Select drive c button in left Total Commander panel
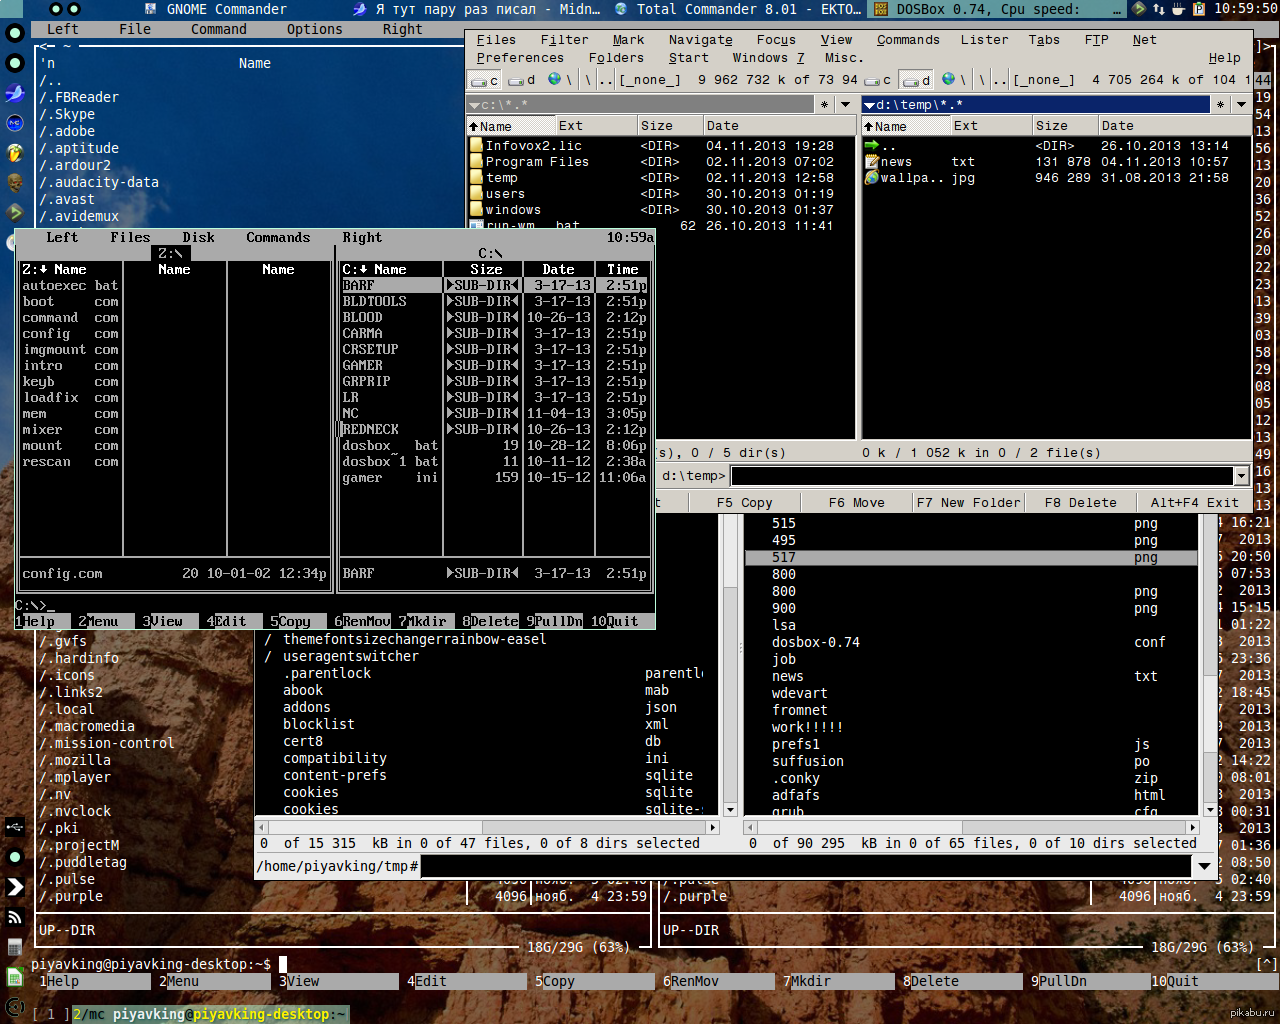 pos(485,80)
